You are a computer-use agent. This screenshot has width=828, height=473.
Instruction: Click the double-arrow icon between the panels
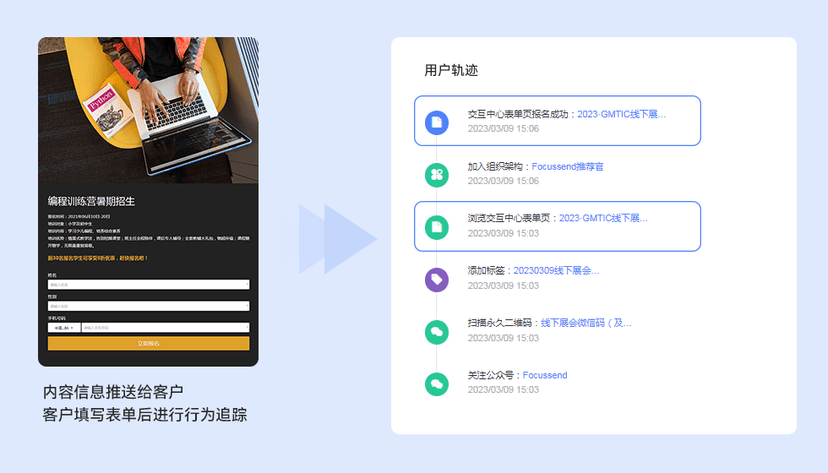(337, 239)
